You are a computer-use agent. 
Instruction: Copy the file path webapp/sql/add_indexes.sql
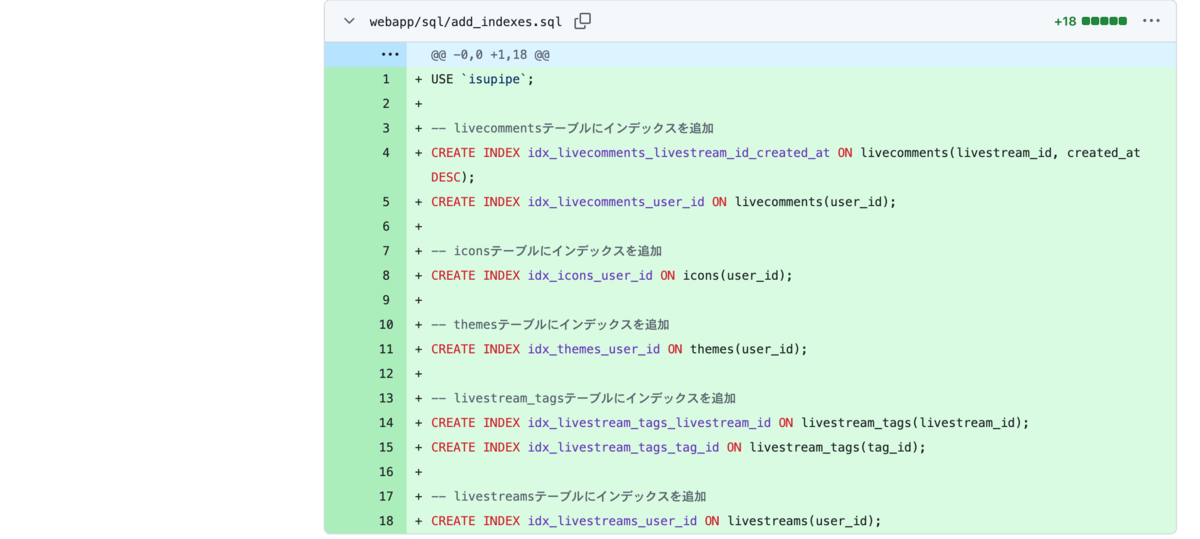[x=583, y=21]
